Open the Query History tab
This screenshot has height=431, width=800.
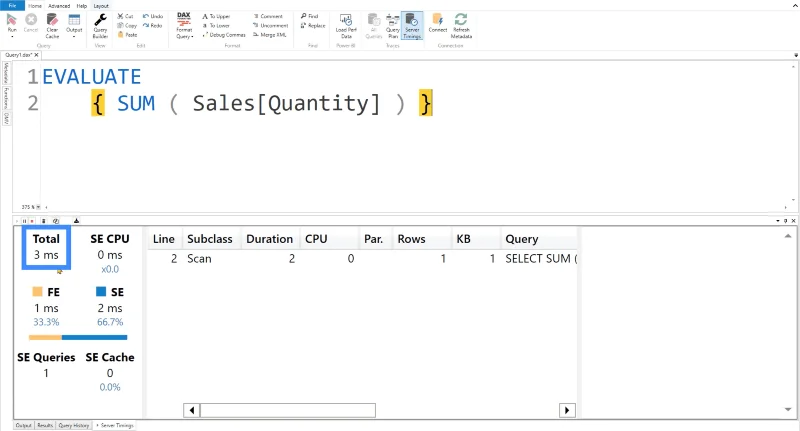coord(74,425)
